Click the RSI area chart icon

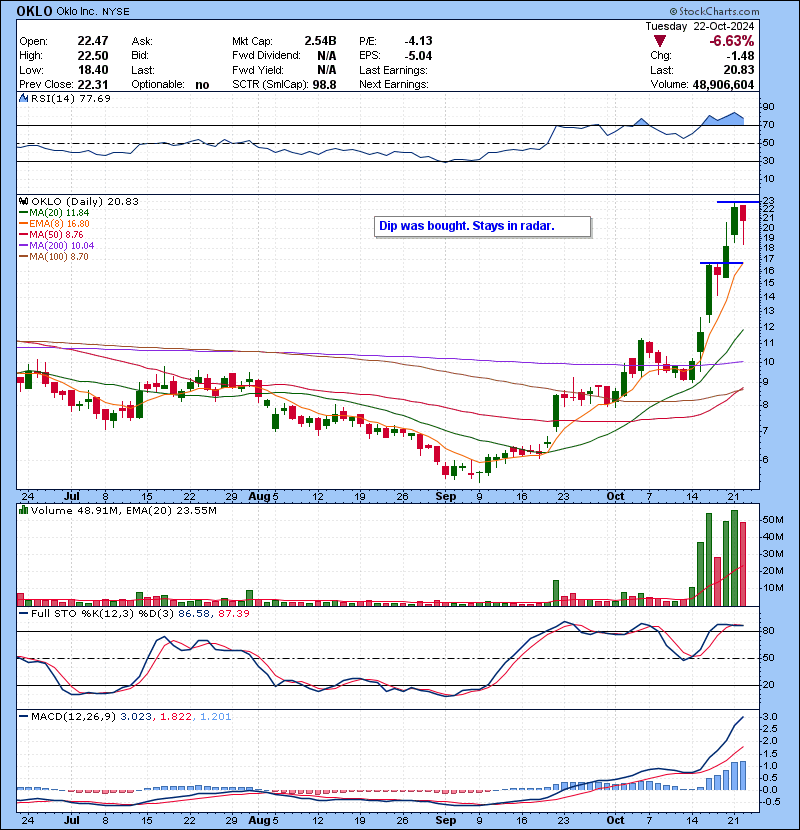click(x=23, y=98)
